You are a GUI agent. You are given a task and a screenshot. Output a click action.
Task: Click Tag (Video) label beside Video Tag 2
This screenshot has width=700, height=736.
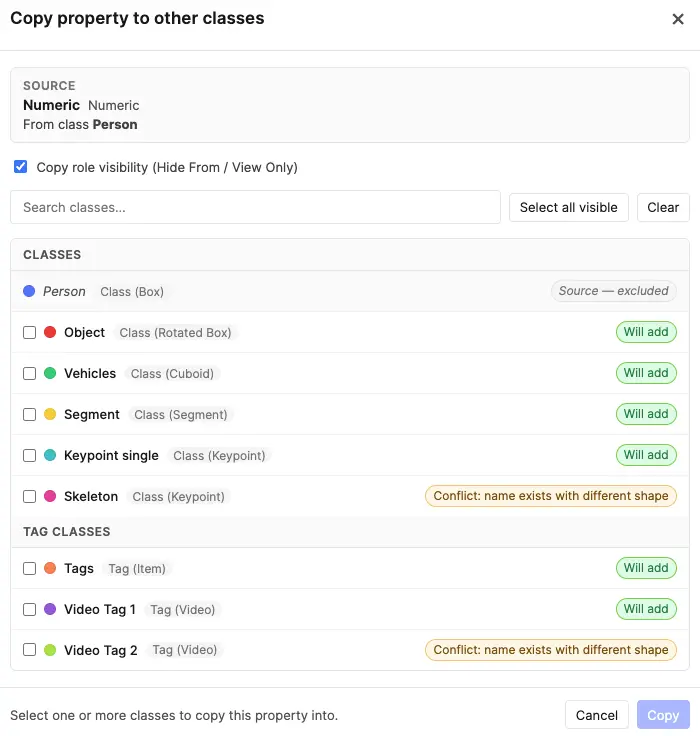click(x=185, y=650)
